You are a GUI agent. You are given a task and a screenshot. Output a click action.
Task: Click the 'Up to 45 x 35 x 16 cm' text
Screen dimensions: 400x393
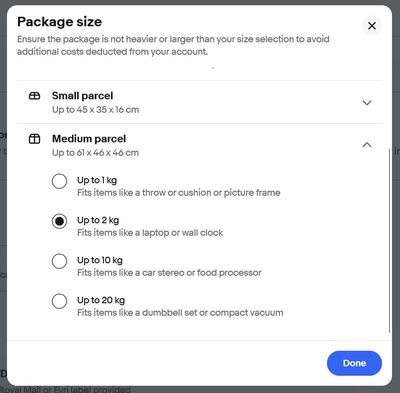(95, 110)
